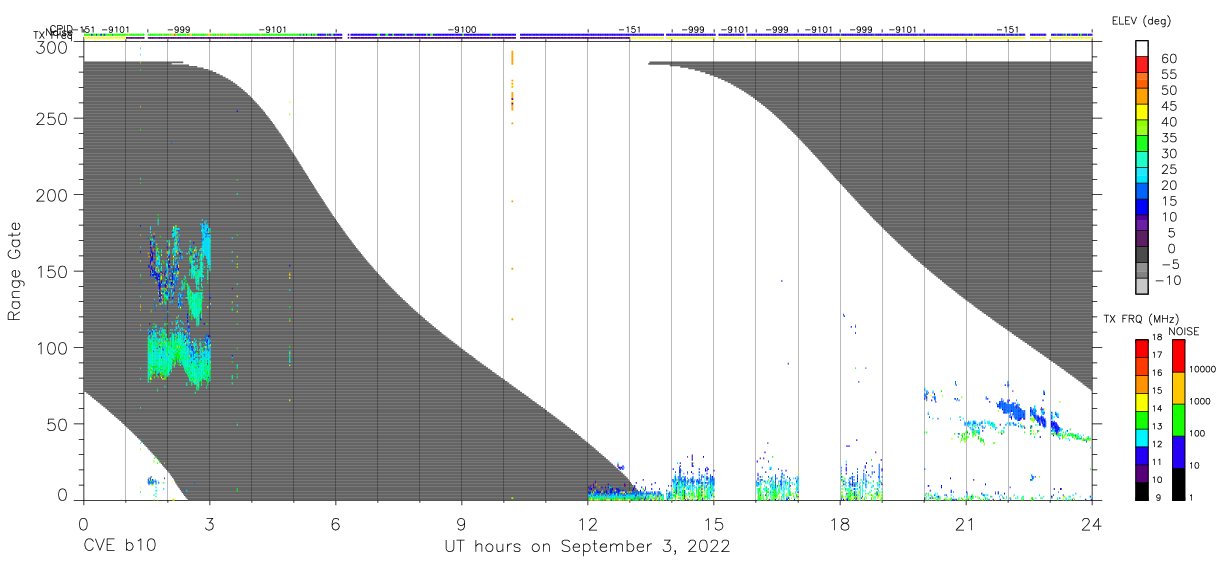Image resolution: width=1228 pixels, height=567 pixels.
Task: Click the 'NOISE' legend title
Action: (1184, 331)
